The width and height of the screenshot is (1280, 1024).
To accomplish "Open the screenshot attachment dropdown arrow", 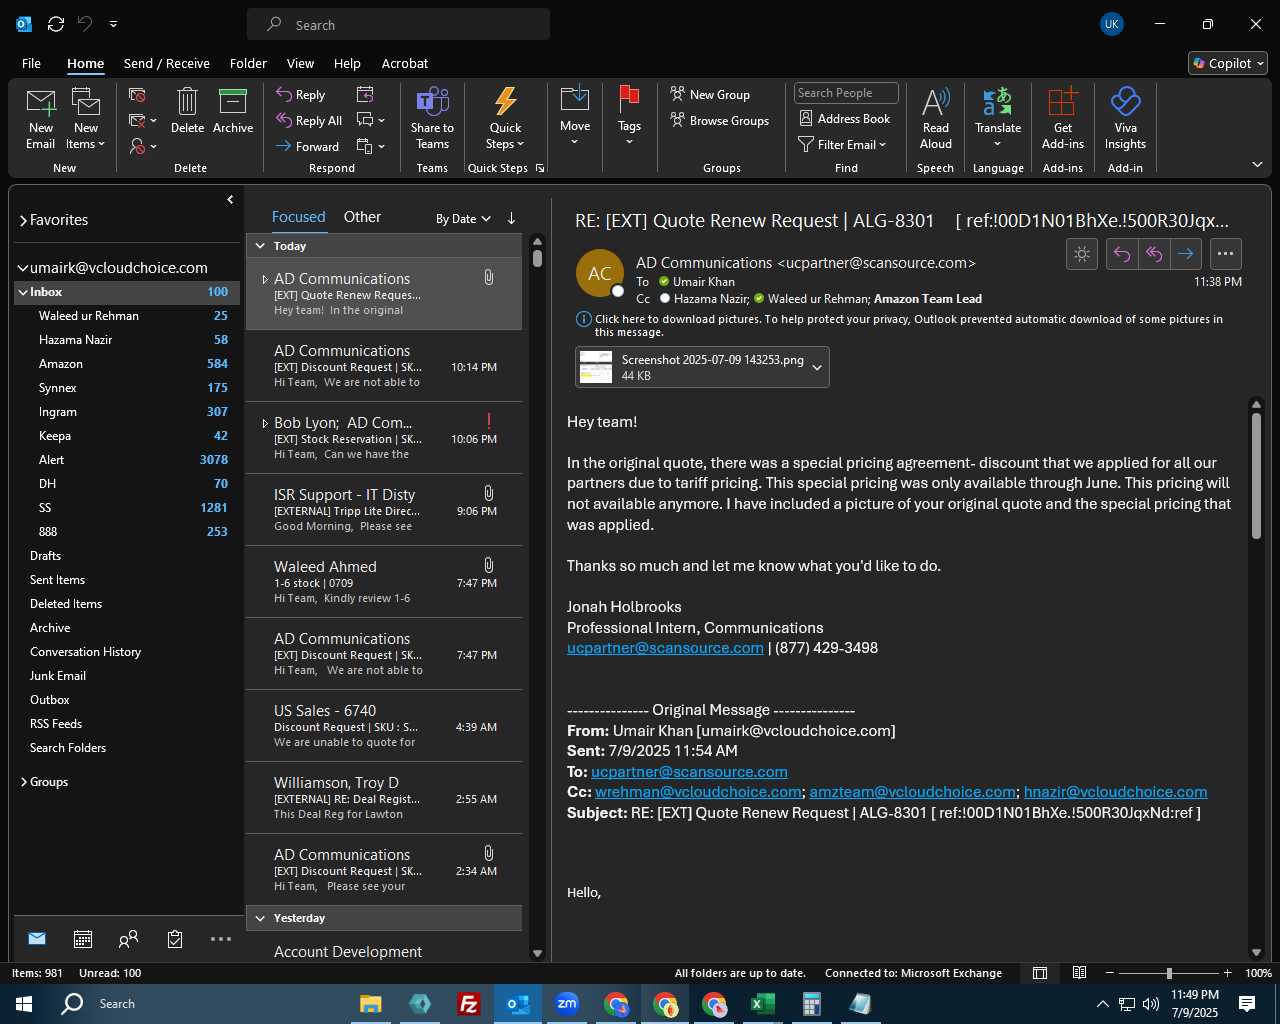I will (x=817, y=368).
